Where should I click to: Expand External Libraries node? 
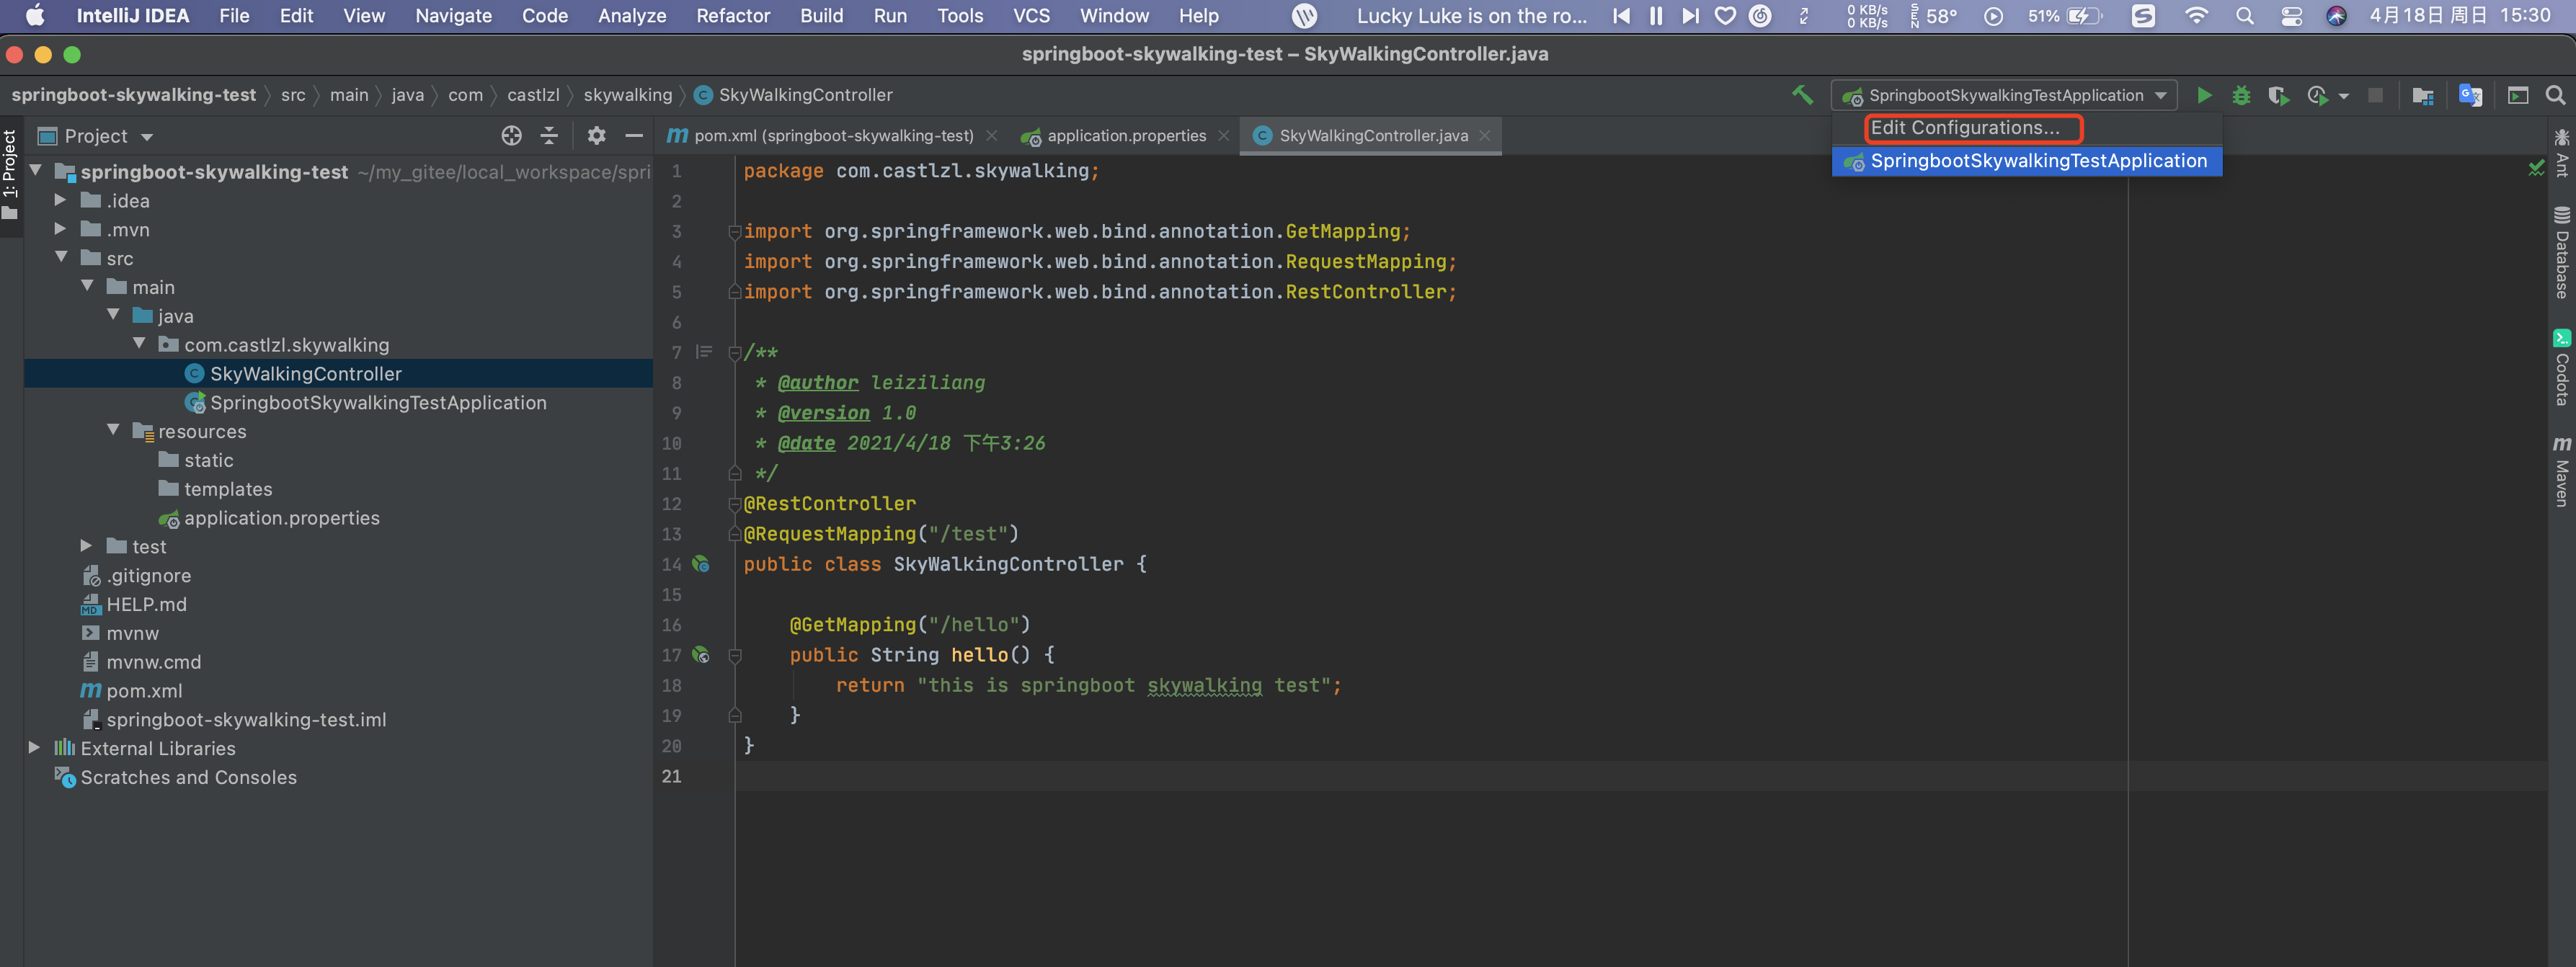(34, 748)
